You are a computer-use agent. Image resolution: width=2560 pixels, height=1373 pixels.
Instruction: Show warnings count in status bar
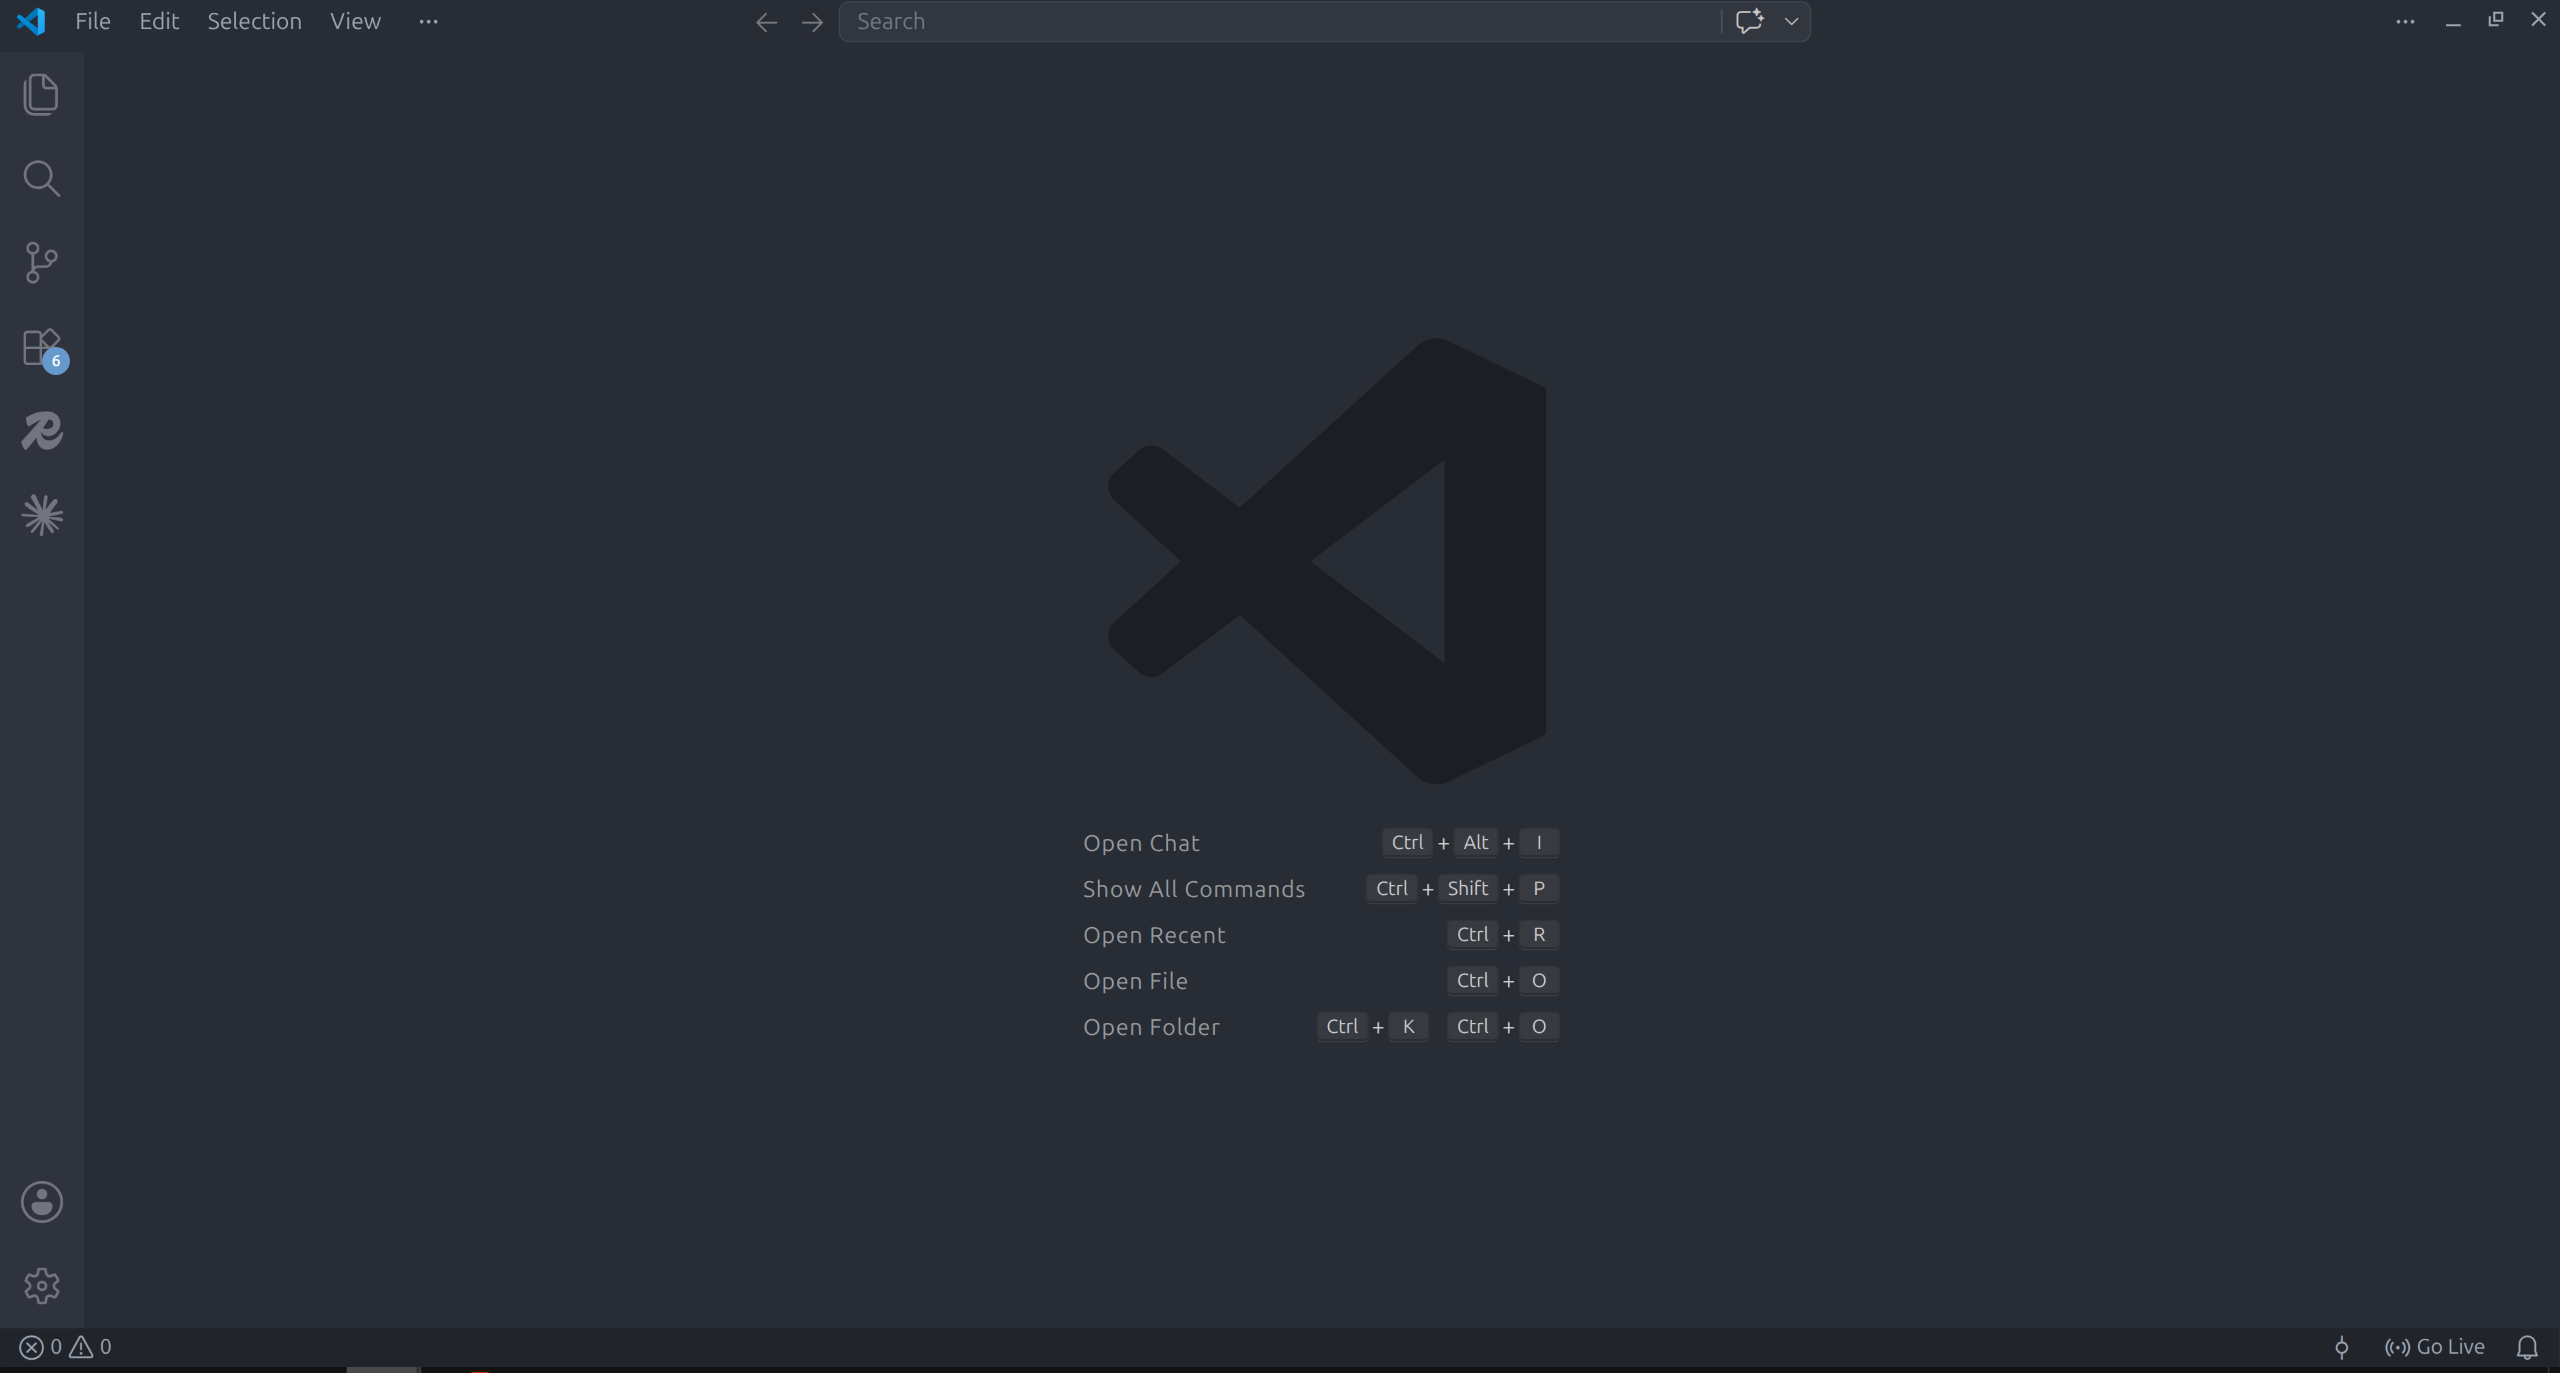pos(90,1347)
